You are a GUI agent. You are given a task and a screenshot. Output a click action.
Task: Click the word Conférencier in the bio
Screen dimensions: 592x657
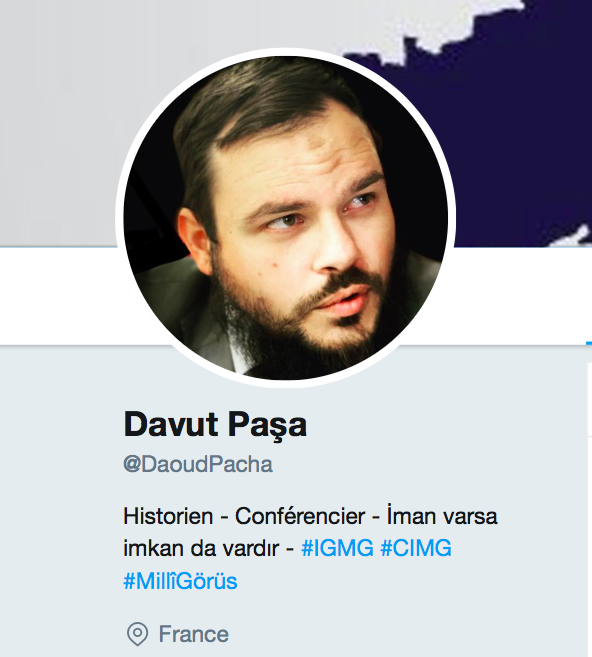(300, 516)
